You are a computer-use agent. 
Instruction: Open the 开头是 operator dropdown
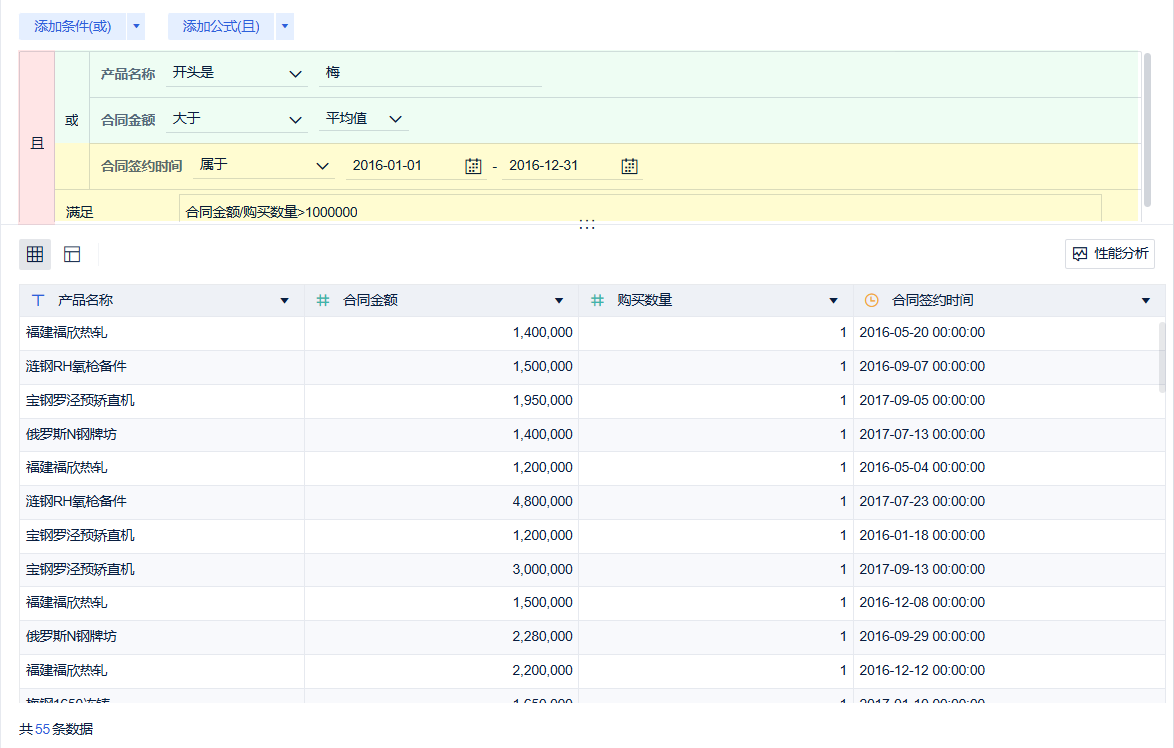[x=237, y=73]
